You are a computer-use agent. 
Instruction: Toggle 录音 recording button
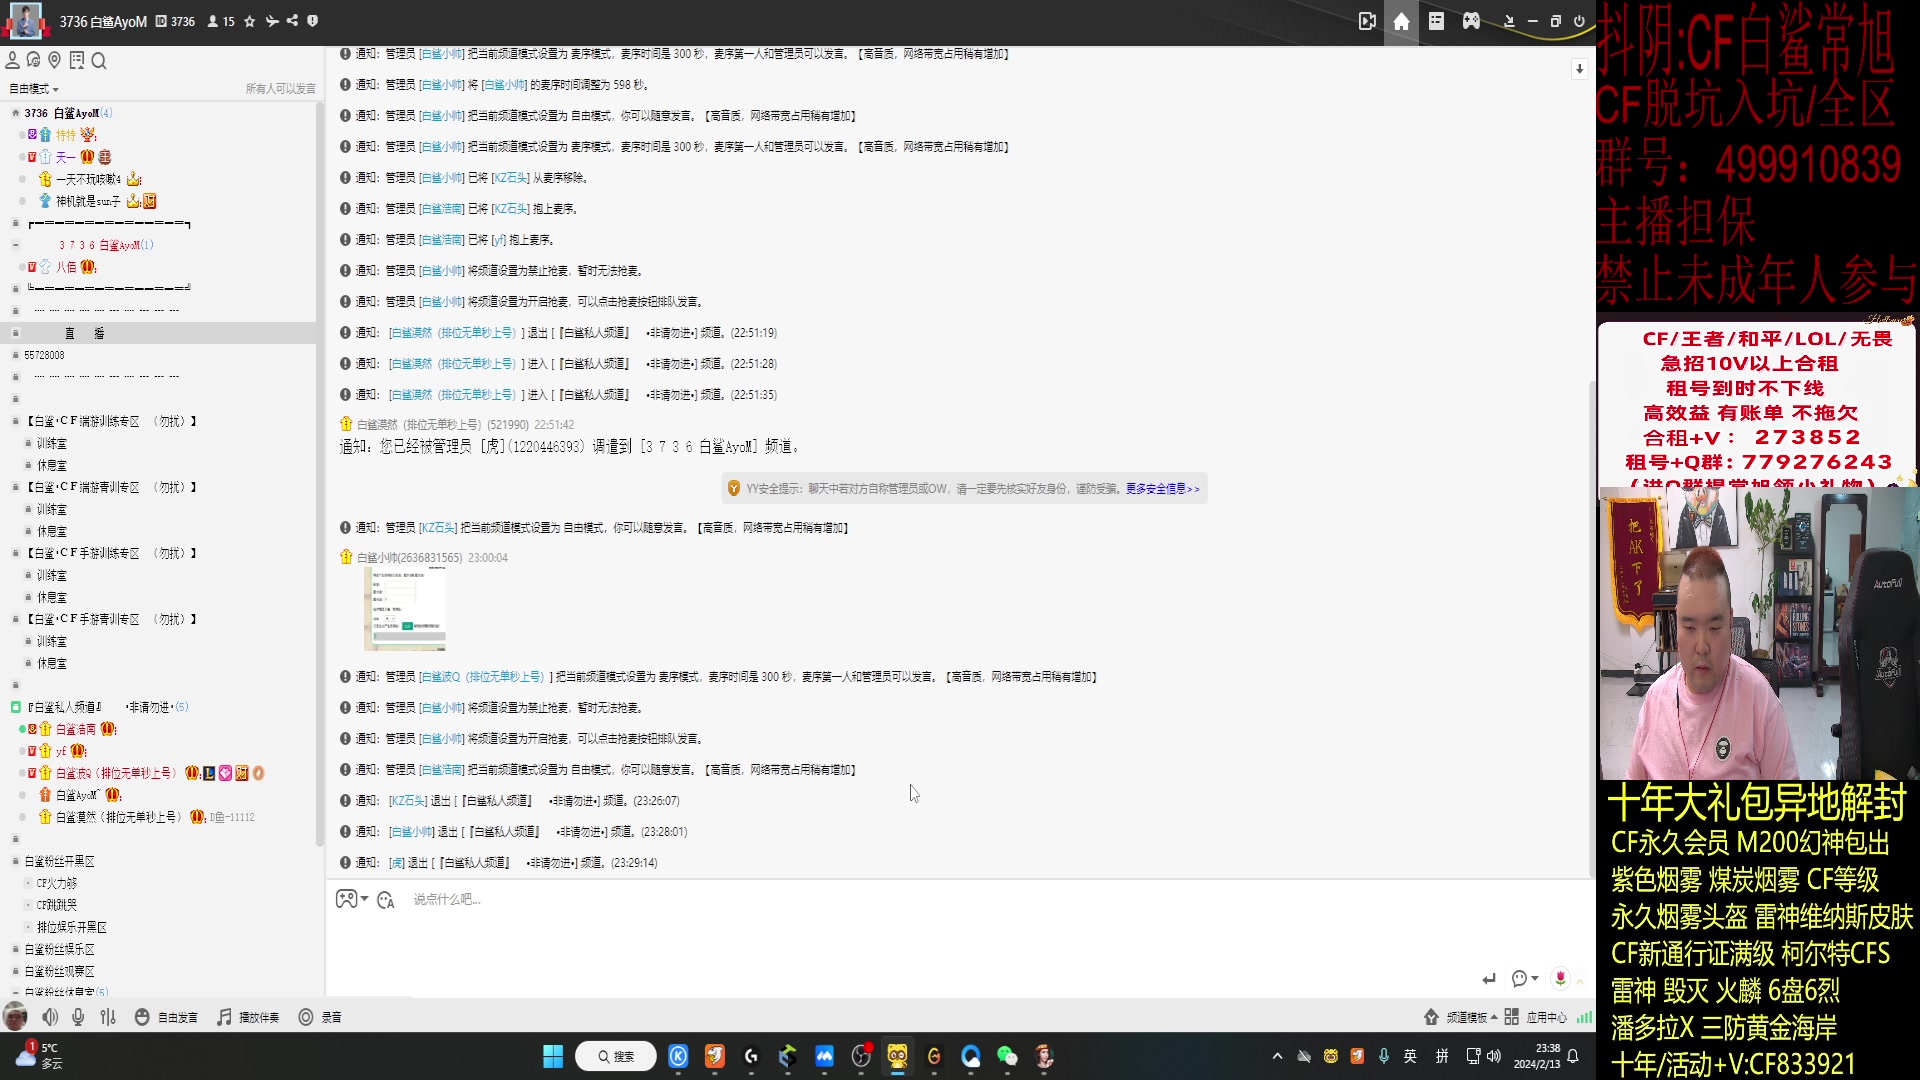click(320, 1017)
